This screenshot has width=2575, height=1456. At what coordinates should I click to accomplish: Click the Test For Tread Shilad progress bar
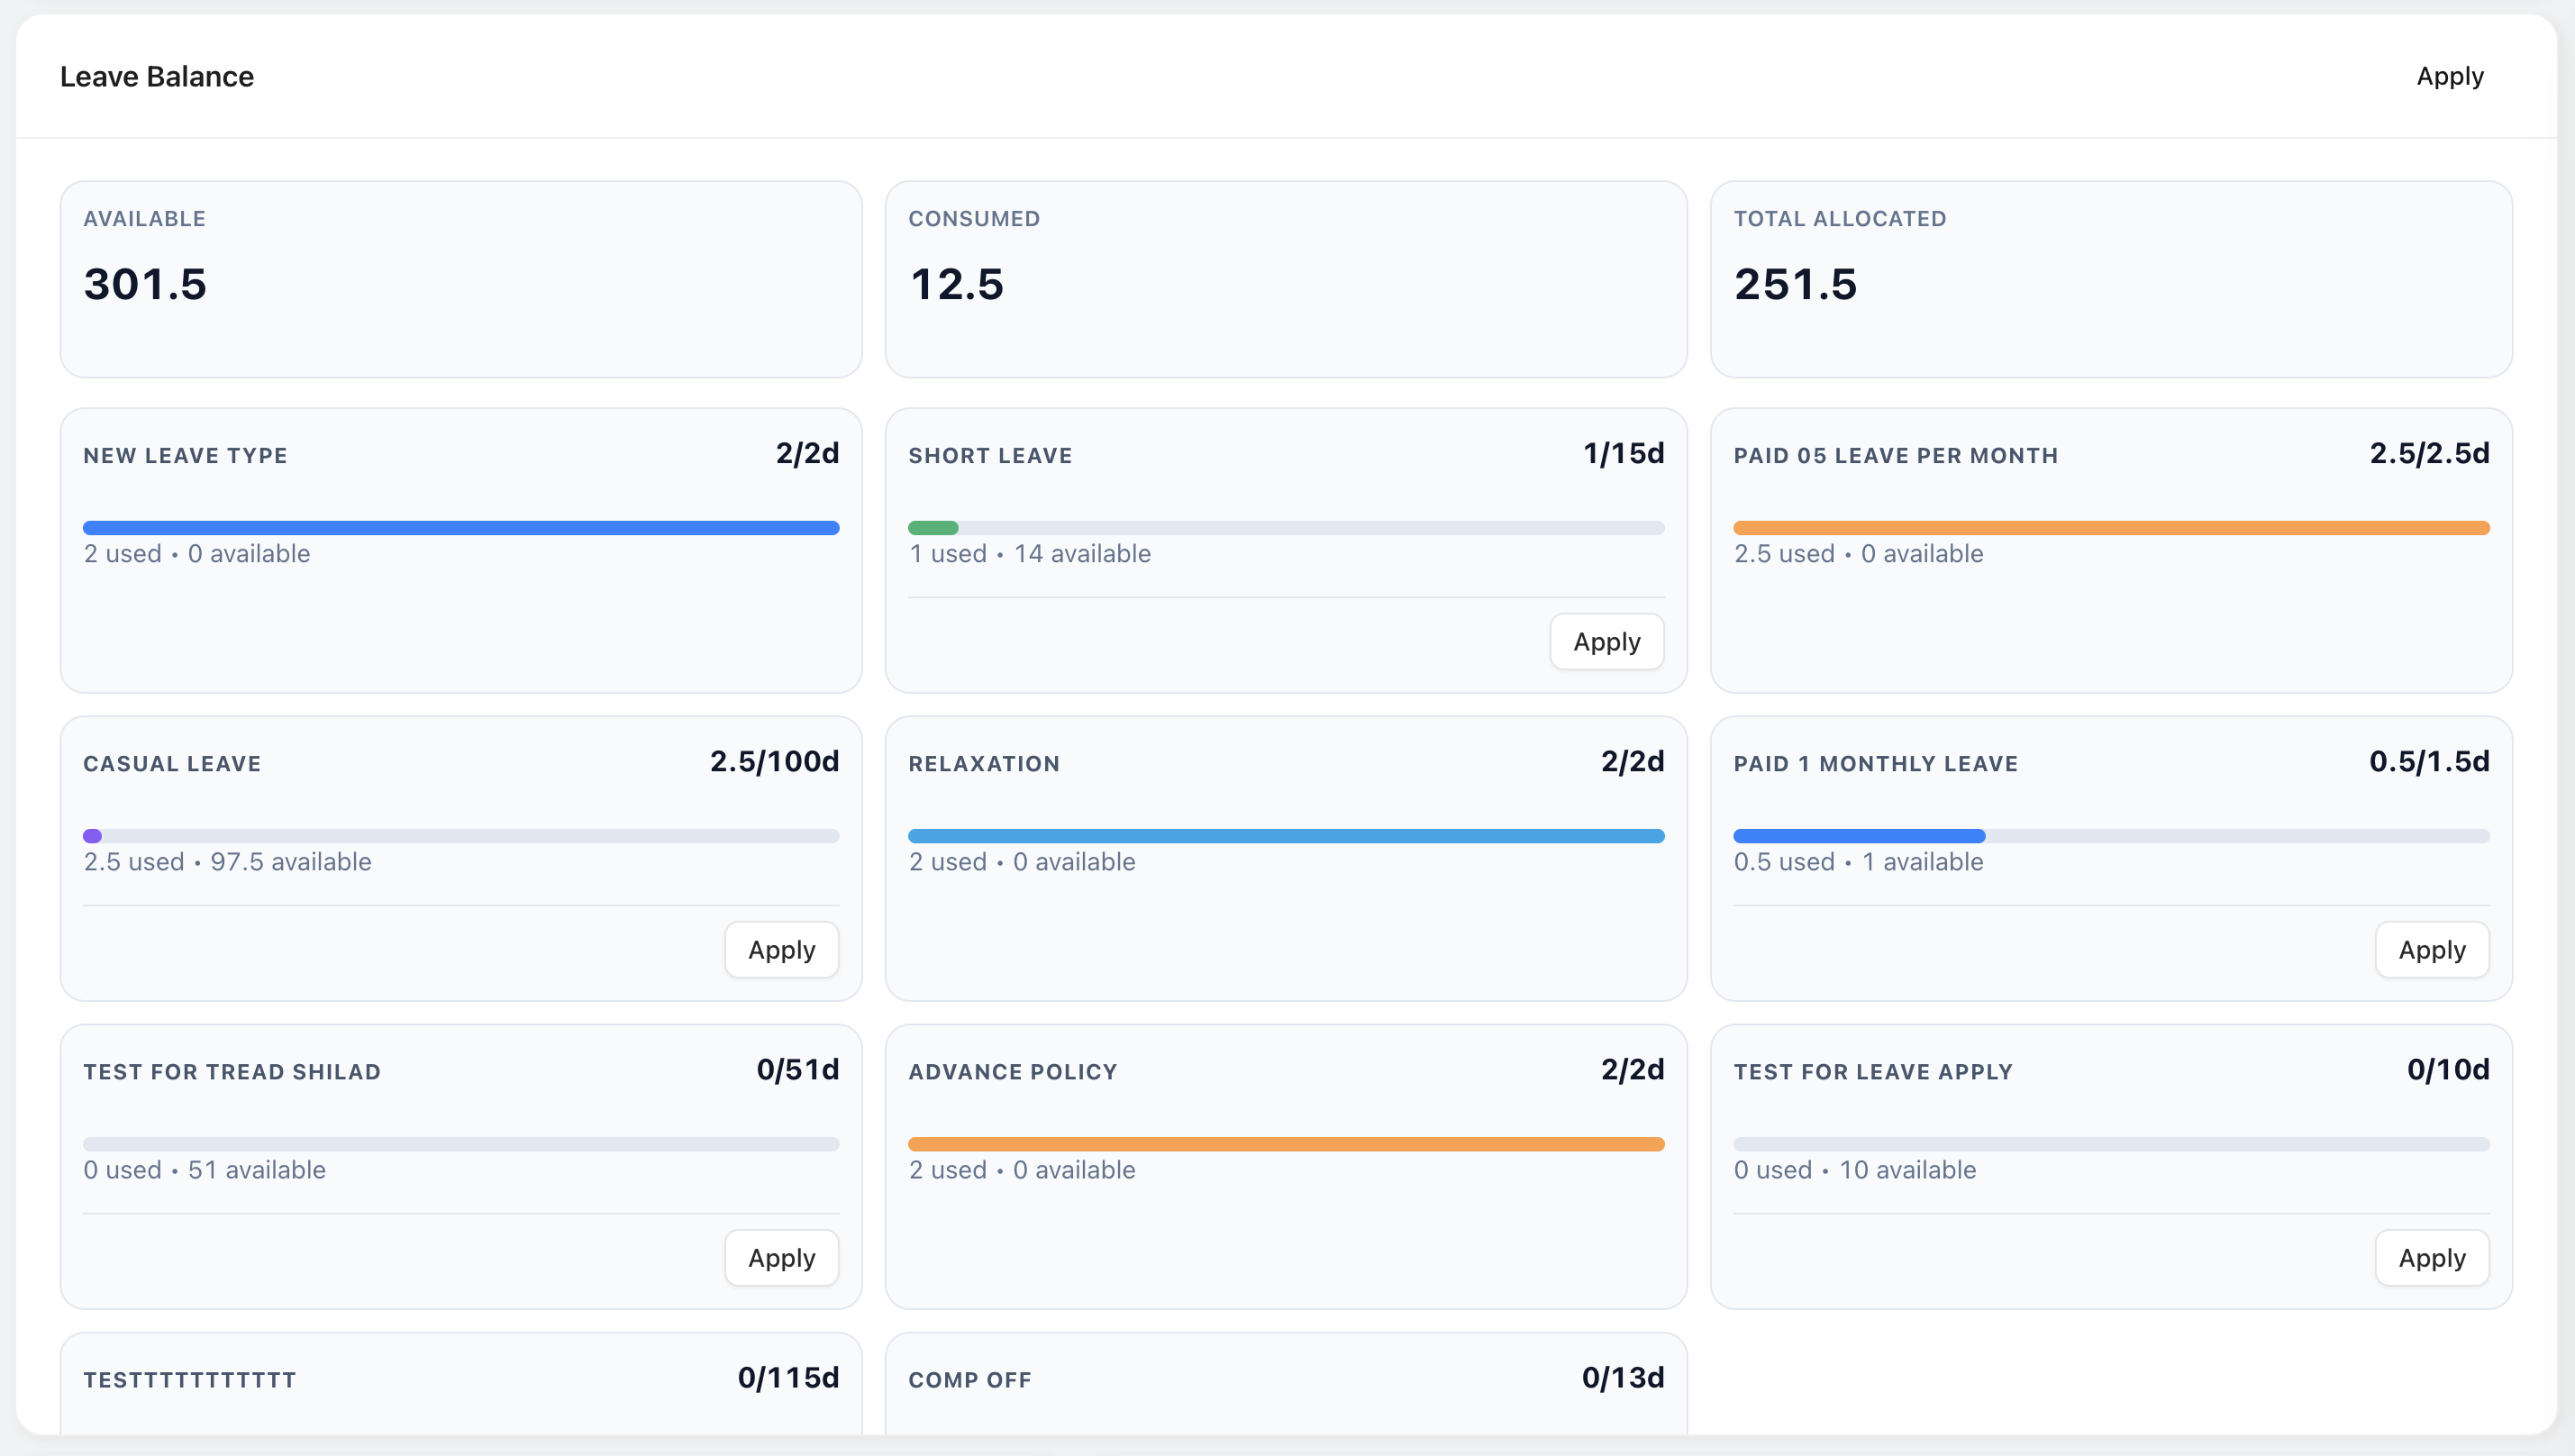tap(461, 1143)
